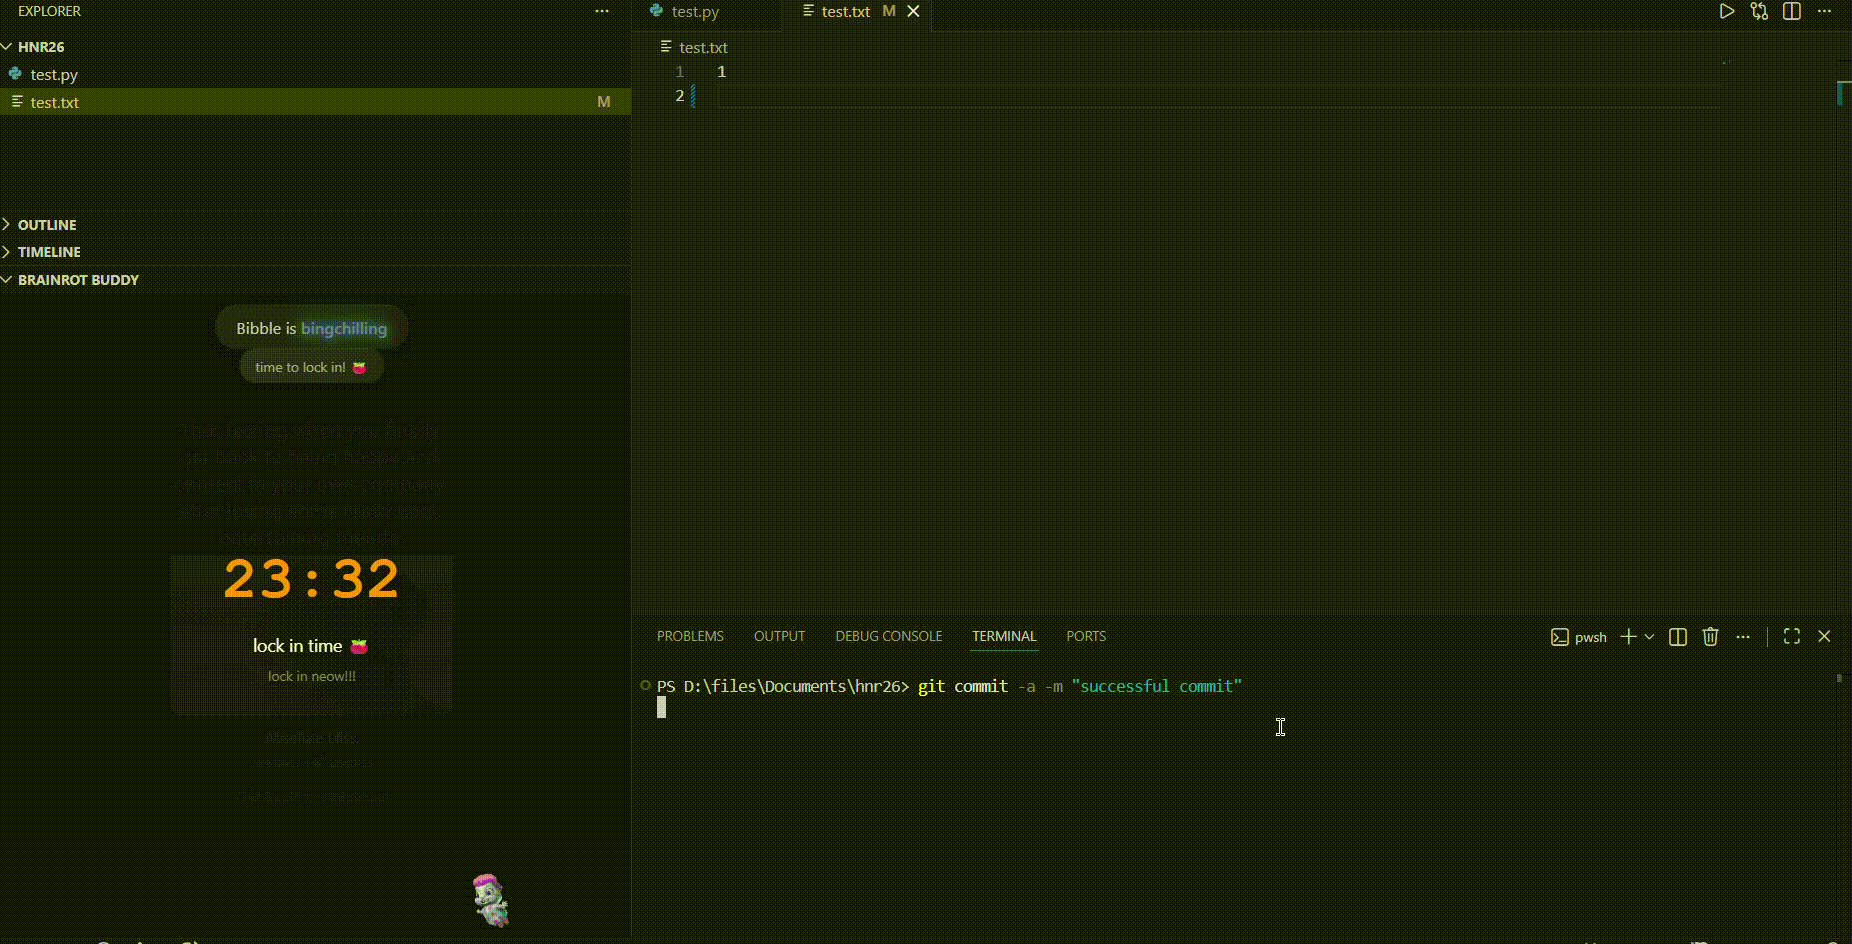Split the editor to the right
Image resolution: width=1852 pixels, height=944 pixels.
[x=1792, y=11]
